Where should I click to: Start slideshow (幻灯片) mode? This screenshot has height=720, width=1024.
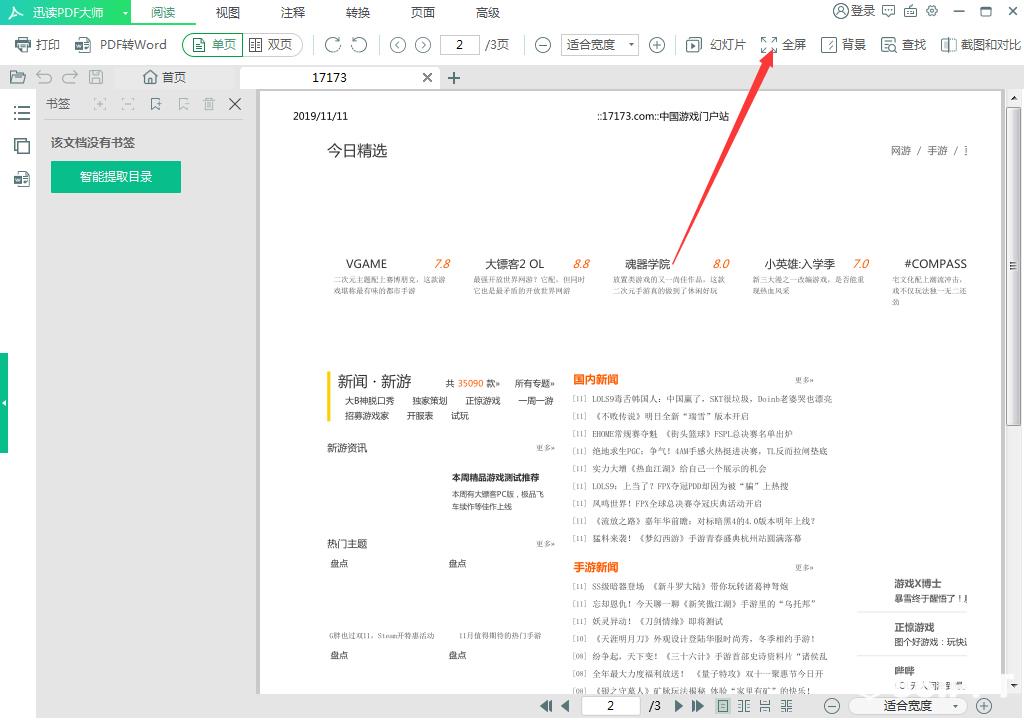pyautogui.click(x=716, y=44)
